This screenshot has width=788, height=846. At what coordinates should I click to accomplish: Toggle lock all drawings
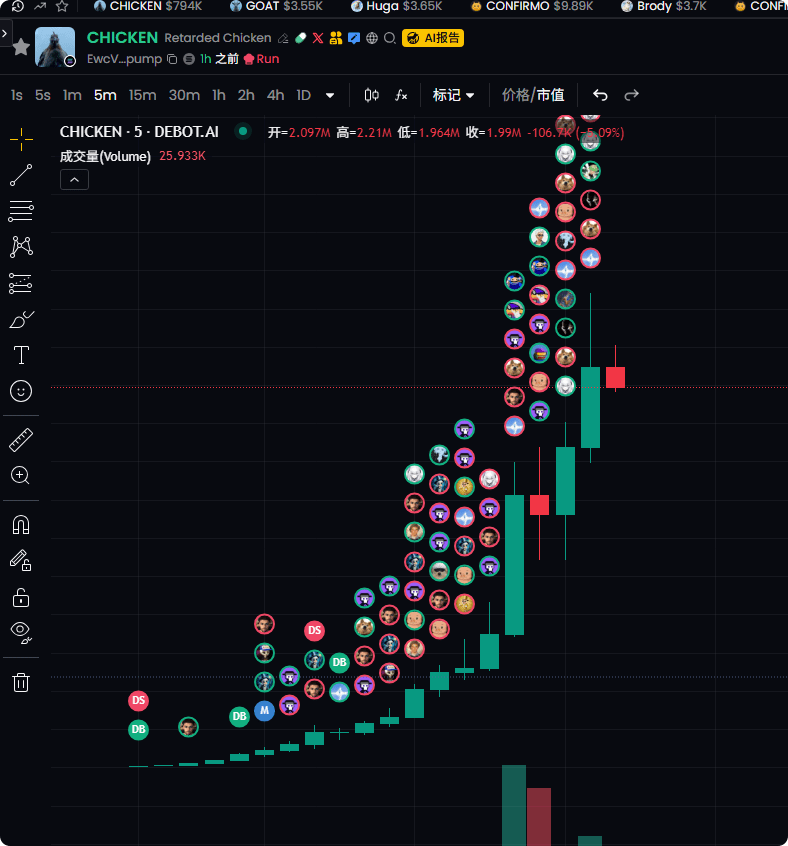21,597
